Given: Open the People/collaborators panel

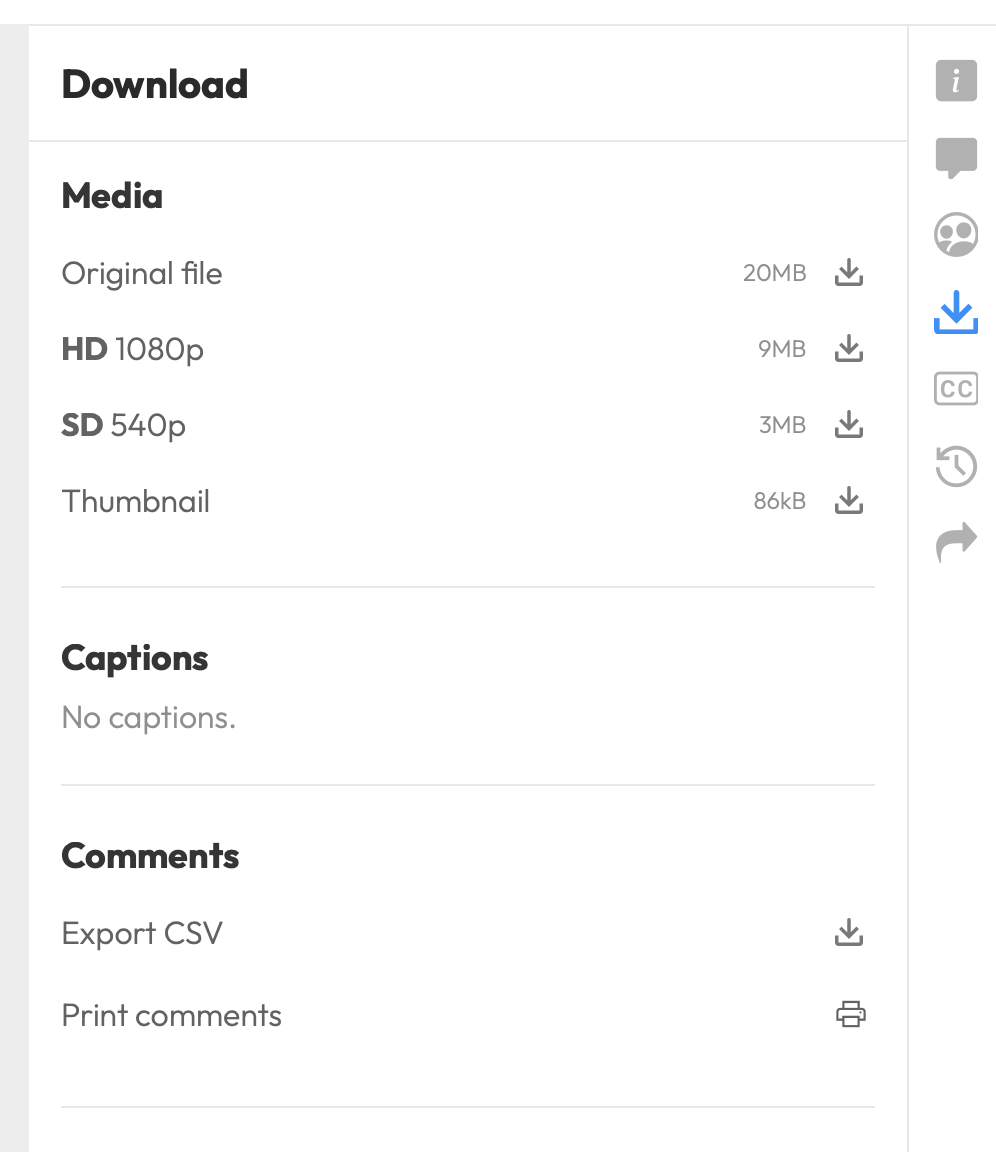Looking at the screenshot, I should click(955, 234).
